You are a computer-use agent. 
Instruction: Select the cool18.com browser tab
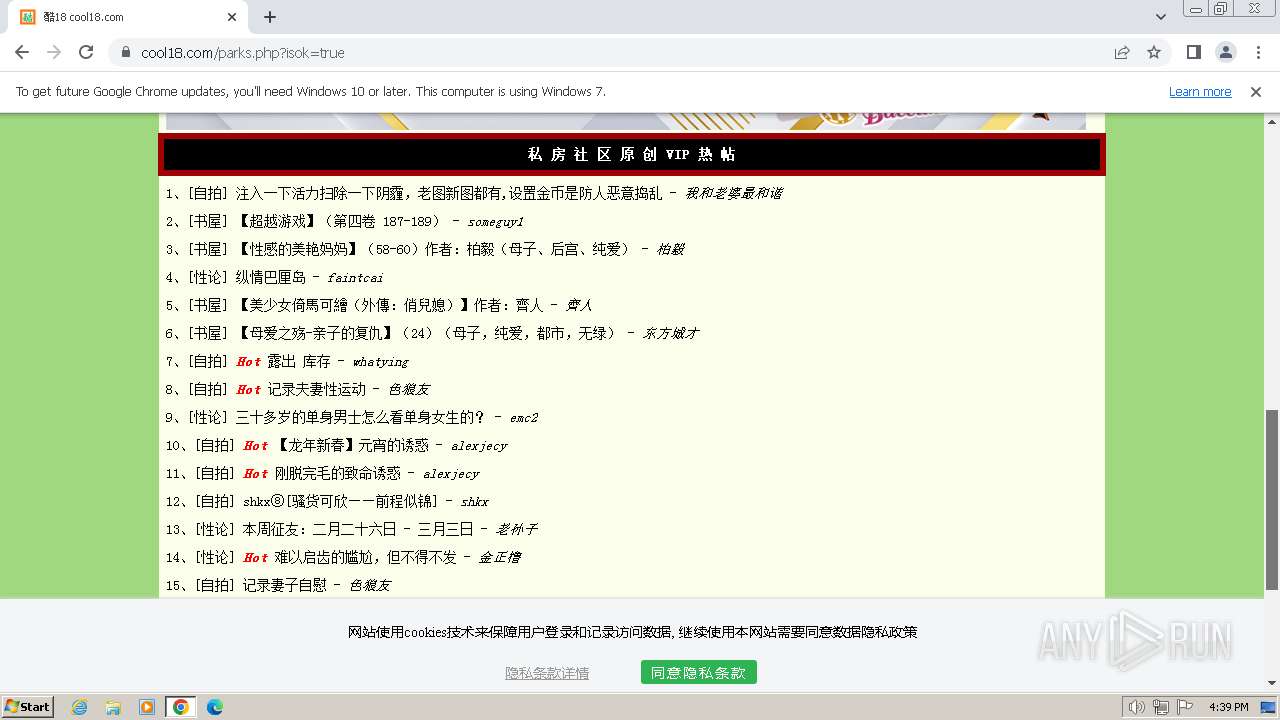(128, 17)
